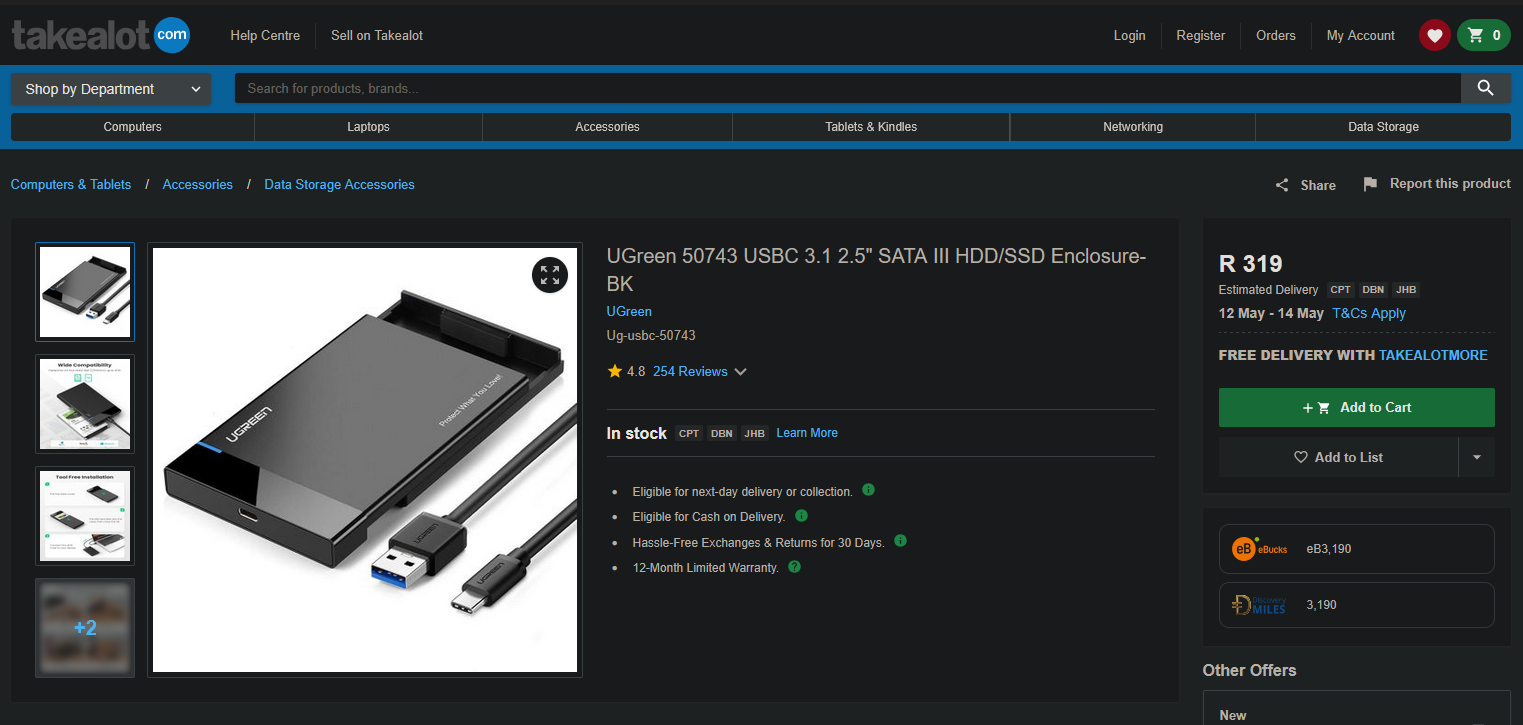Open the Laptops category tab

(368, 127)
